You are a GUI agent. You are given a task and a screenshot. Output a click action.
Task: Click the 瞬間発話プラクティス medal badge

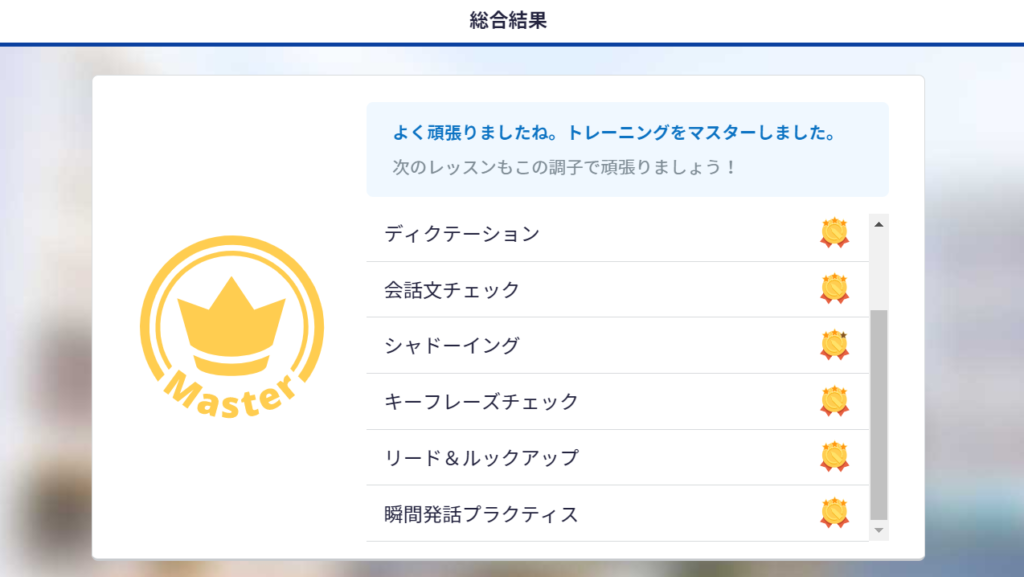pos(834,511)
